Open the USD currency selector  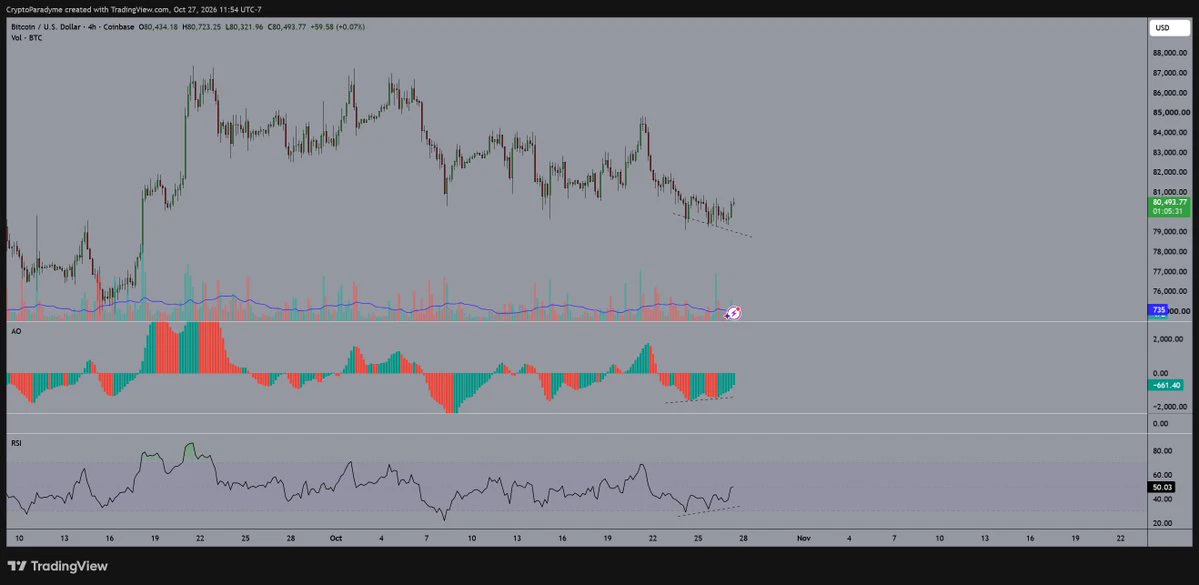click(x=1169, y=28)
